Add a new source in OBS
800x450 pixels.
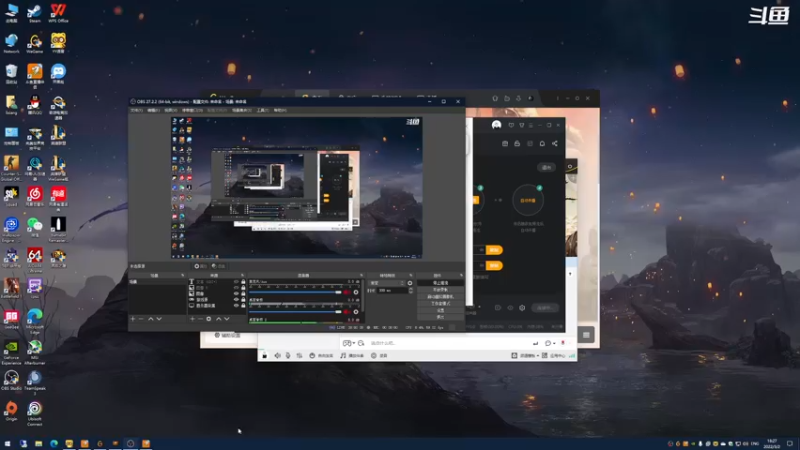click(192, 318)
